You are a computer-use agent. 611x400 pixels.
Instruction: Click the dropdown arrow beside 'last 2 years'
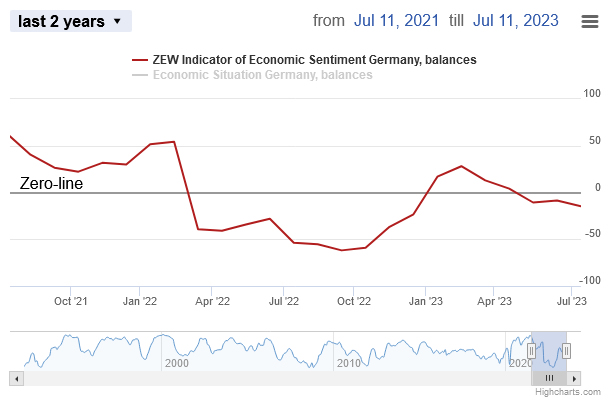(x=118, y=21)
